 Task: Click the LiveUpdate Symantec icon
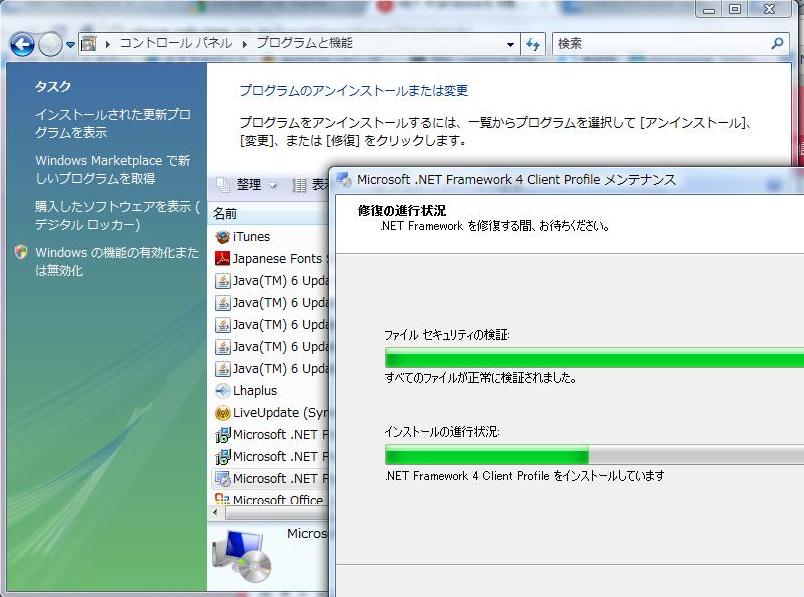222,413
